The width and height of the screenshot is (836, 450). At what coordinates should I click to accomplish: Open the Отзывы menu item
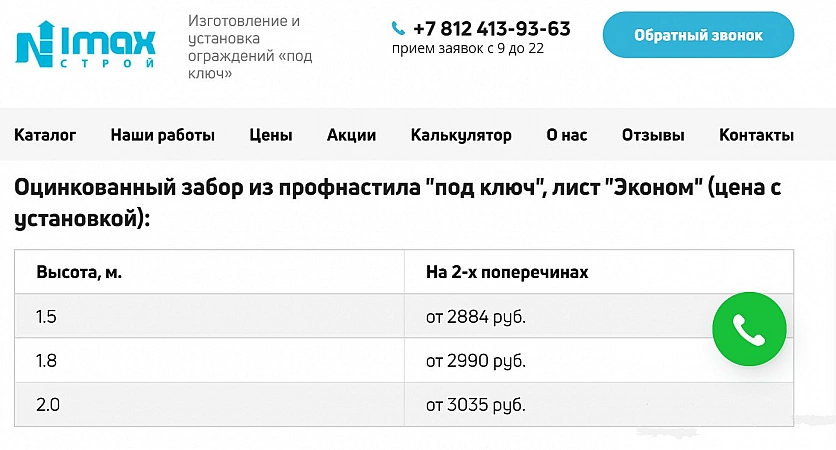coord(653,135)
